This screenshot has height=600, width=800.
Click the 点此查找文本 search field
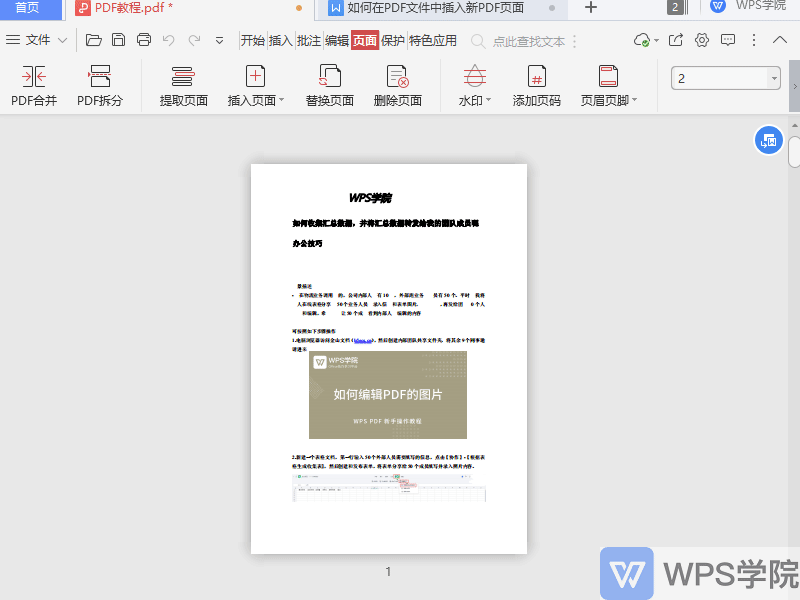pos(529,41)
